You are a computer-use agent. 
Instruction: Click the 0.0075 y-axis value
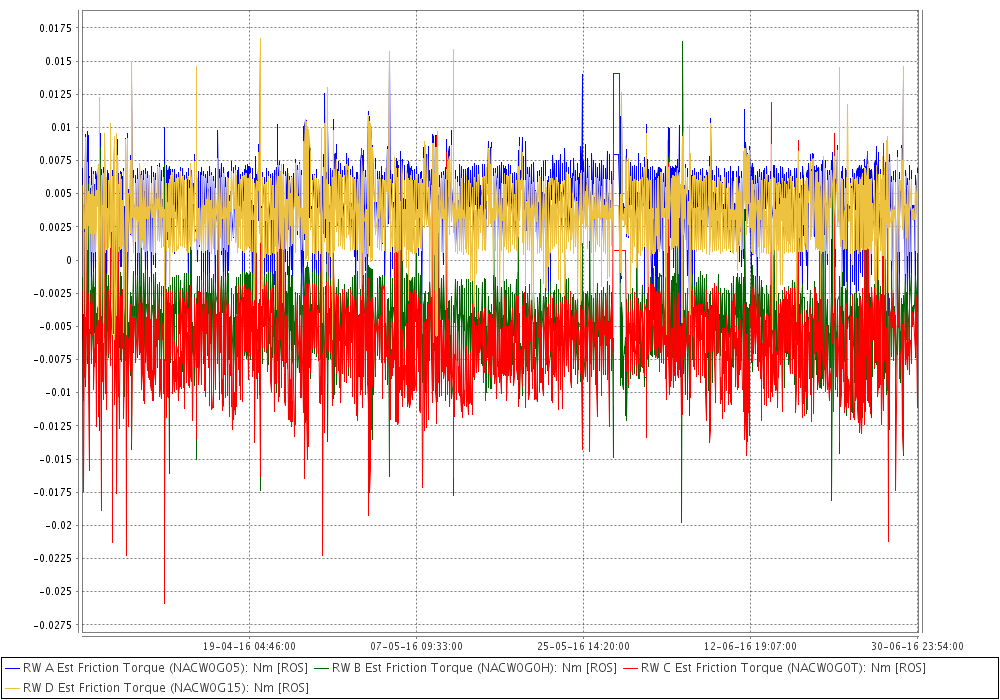click(55, 161)
